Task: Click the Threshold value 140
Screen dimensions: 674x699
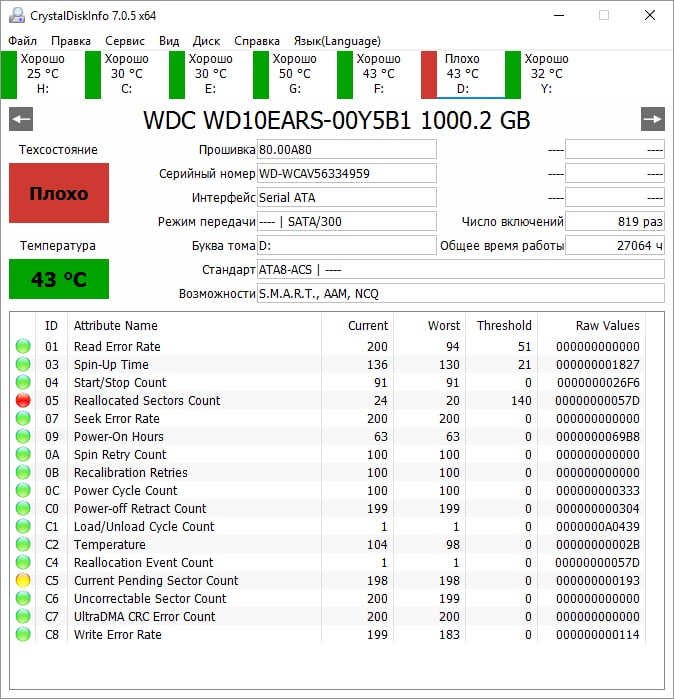Action: pyautogui.click(x=521, y=400)
